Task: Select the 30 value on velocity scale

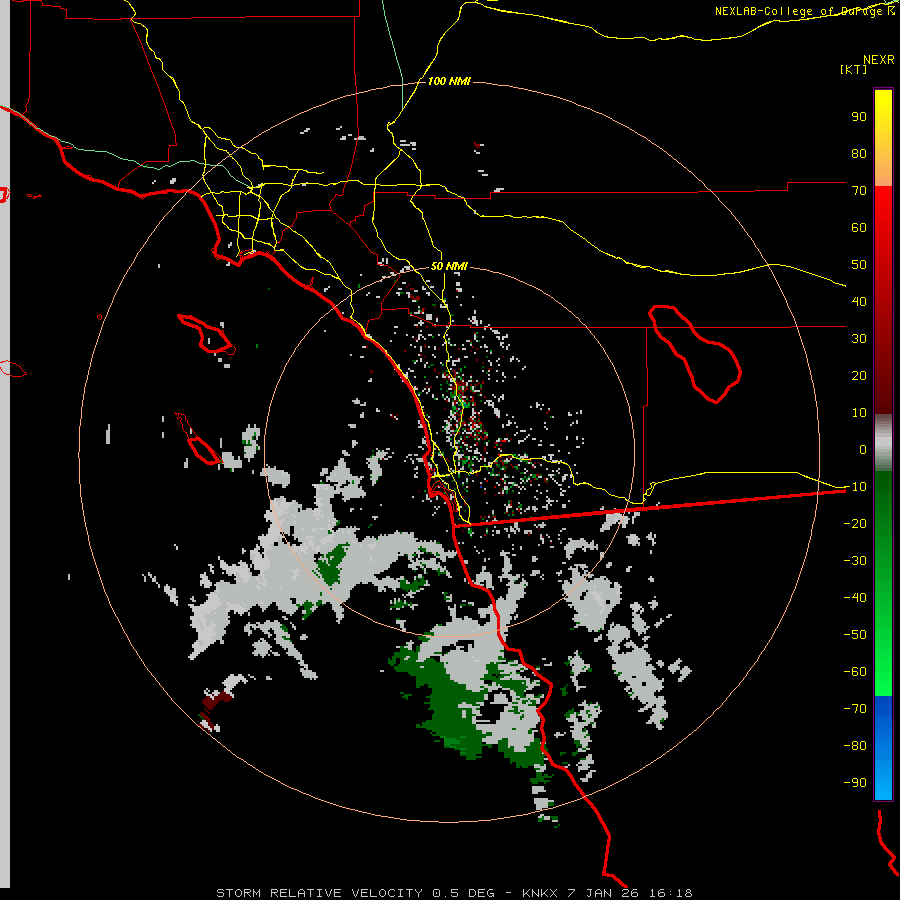Action: tap(859, 339)
